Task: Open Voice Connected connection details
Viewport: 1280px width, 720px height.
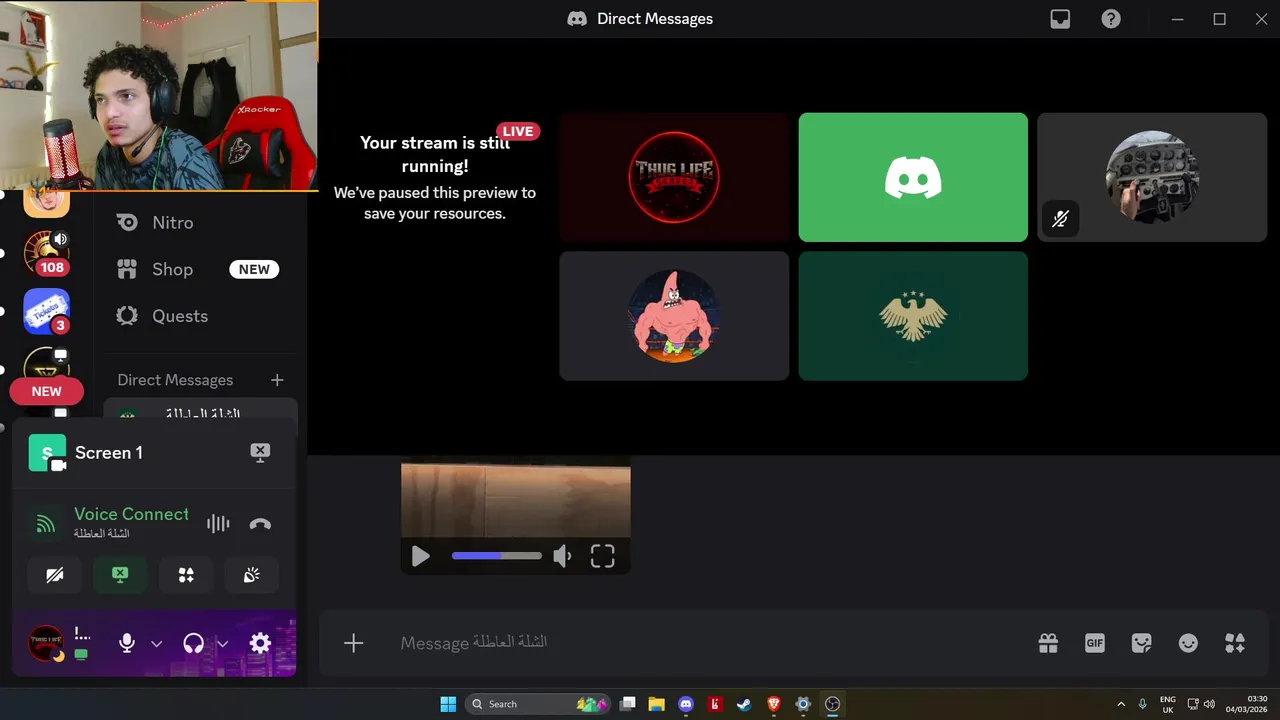Action: tap(131, 514)
